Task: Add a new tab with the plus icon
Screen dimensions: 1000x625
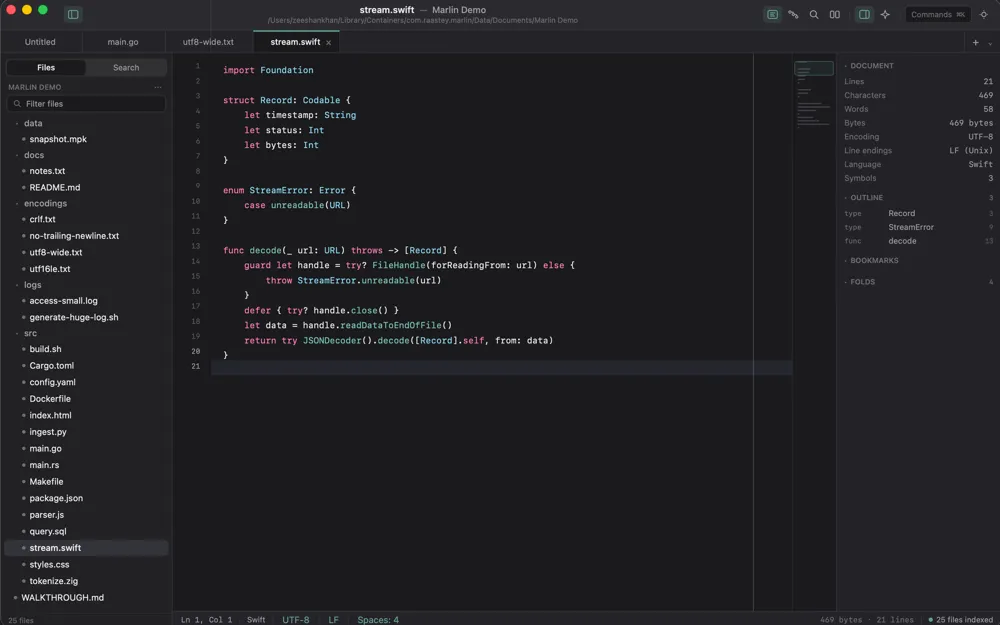Action: (975, 43)
